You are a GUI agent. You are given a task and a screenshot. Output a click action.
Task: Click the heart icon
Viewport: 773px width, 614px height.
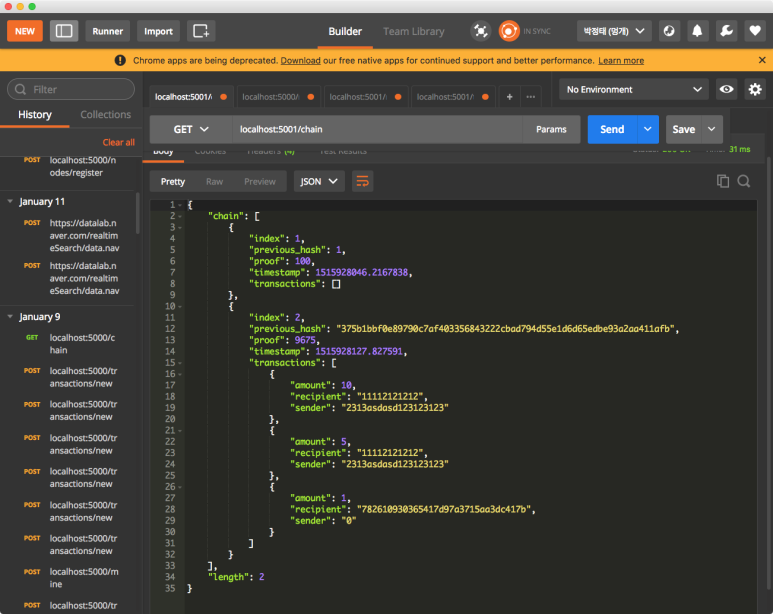[755, 31]
